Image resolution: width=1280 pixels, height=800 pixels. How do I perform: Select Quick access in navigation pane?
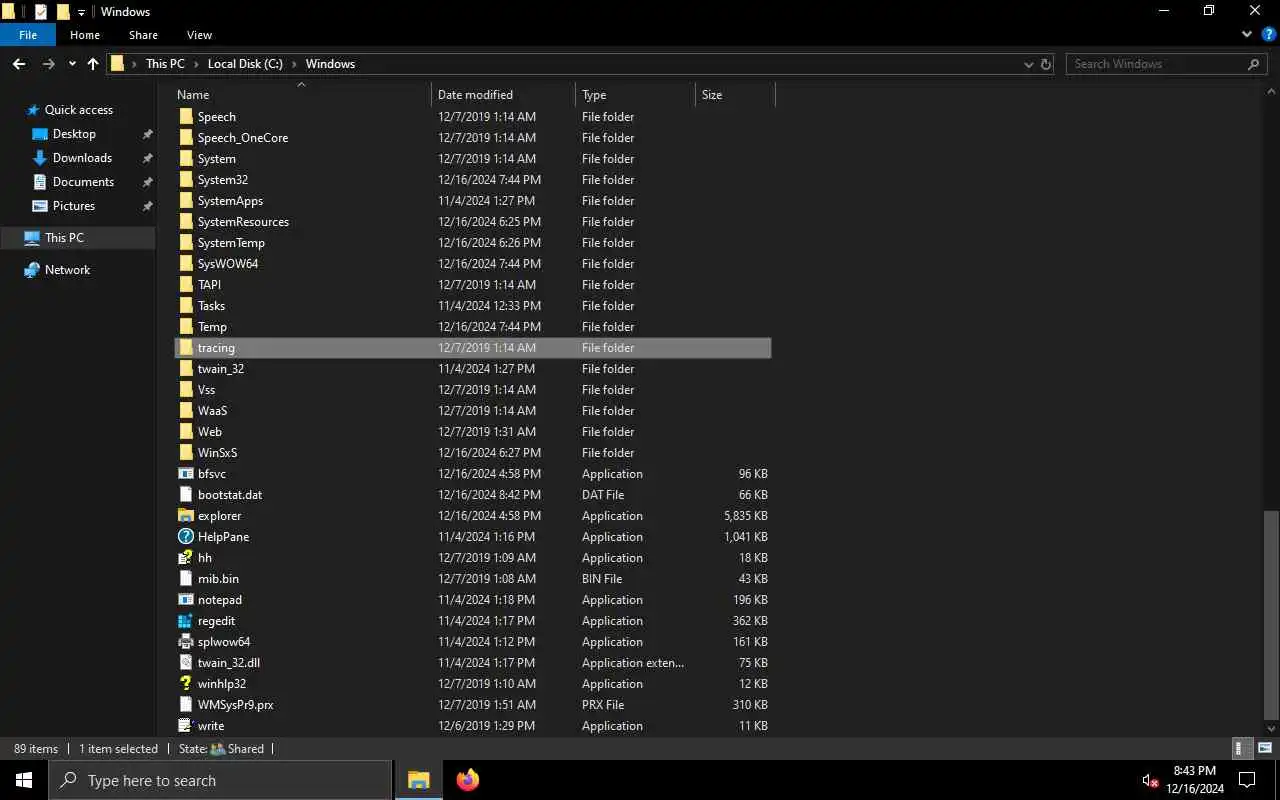click(x=78, y=110)
